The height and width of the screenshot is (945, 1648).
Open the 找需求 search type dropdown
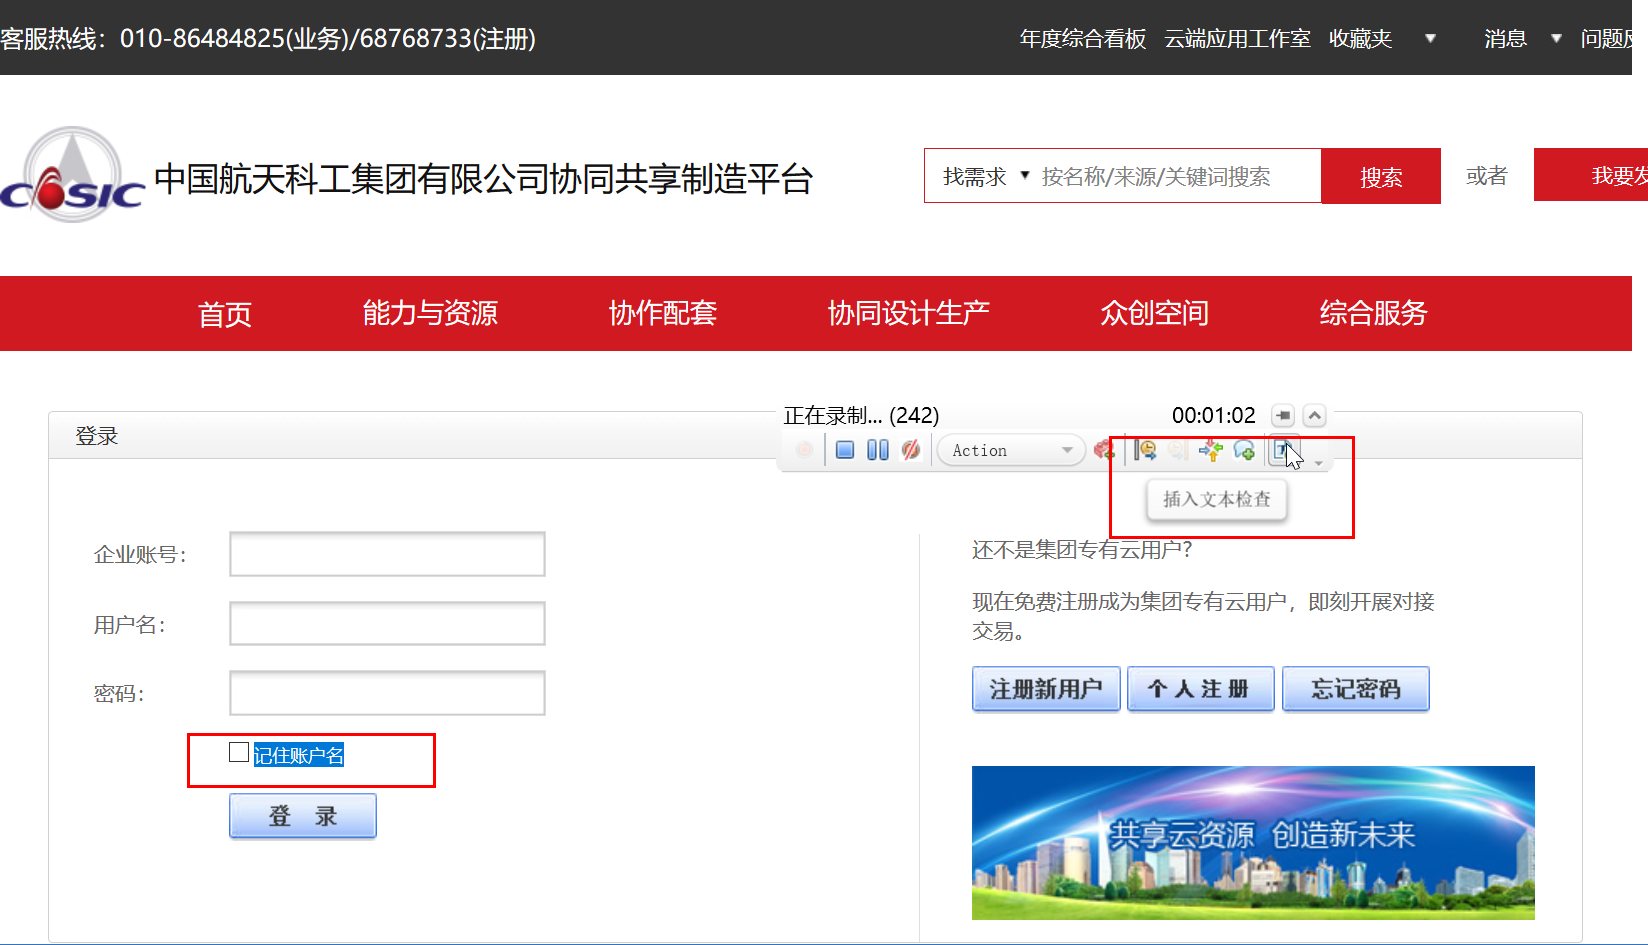[985, 176]
